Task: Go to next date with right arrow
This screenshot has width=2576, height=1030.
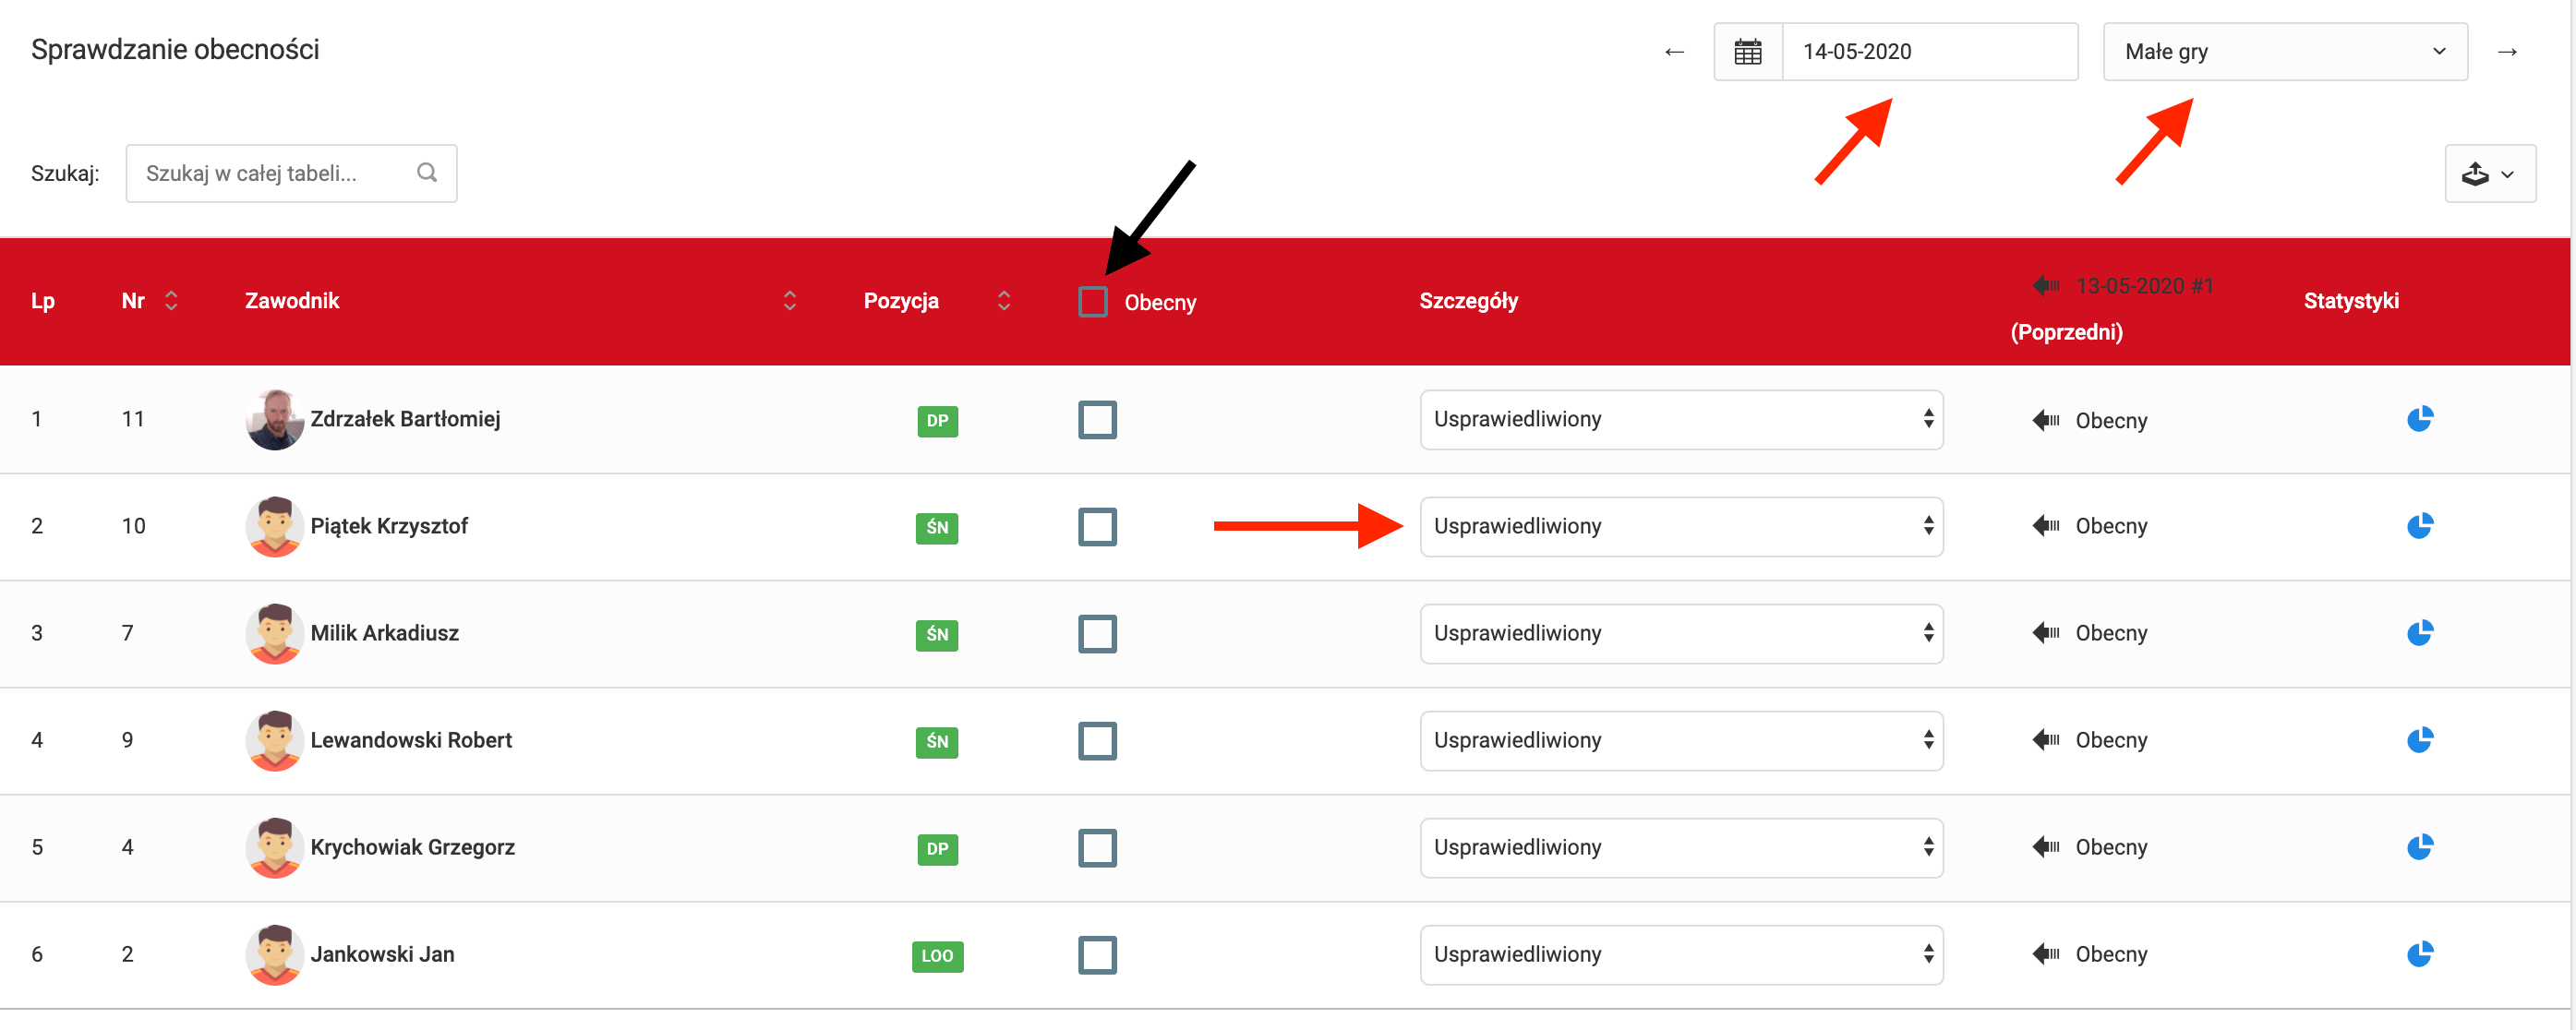Action: point(2506,52)
